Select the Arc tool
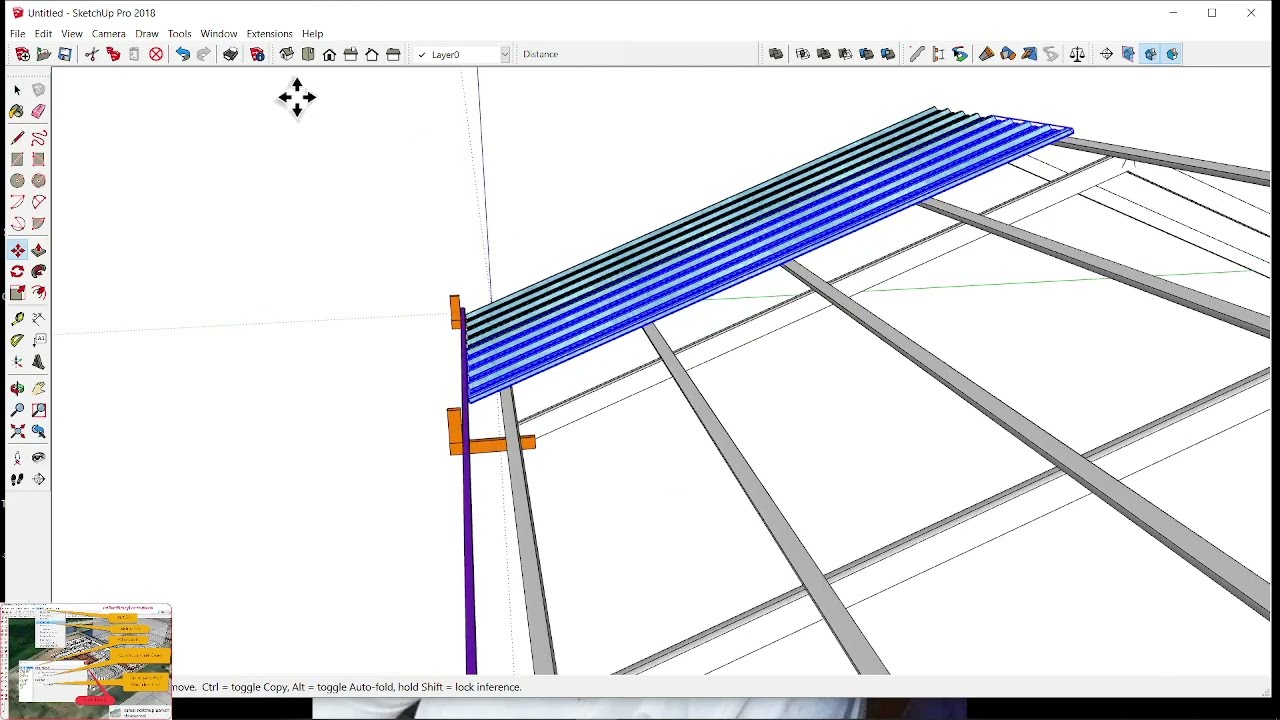Image resolution: width=1280 pixels, height=720 pixels. tap(17, 203)
